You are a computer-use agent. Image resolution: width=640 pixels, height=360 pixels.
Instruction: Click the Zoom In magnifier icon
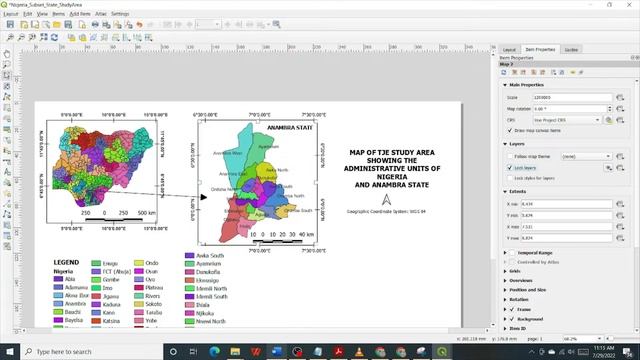[10, 38]
